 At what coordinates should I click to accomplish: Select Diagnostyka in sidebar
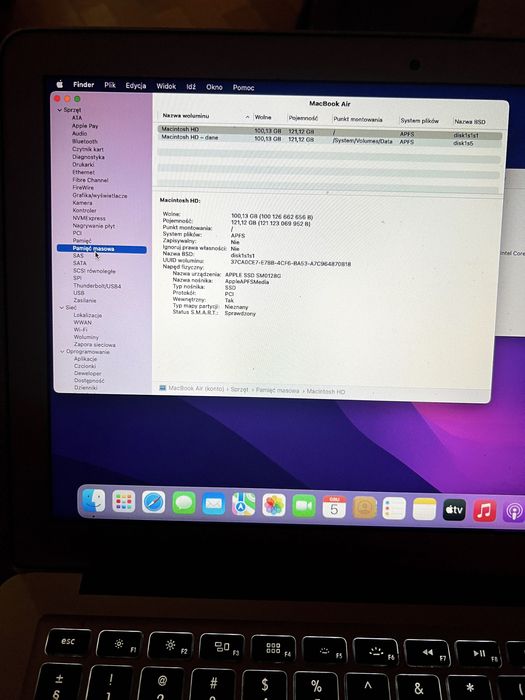click(88, 157)
